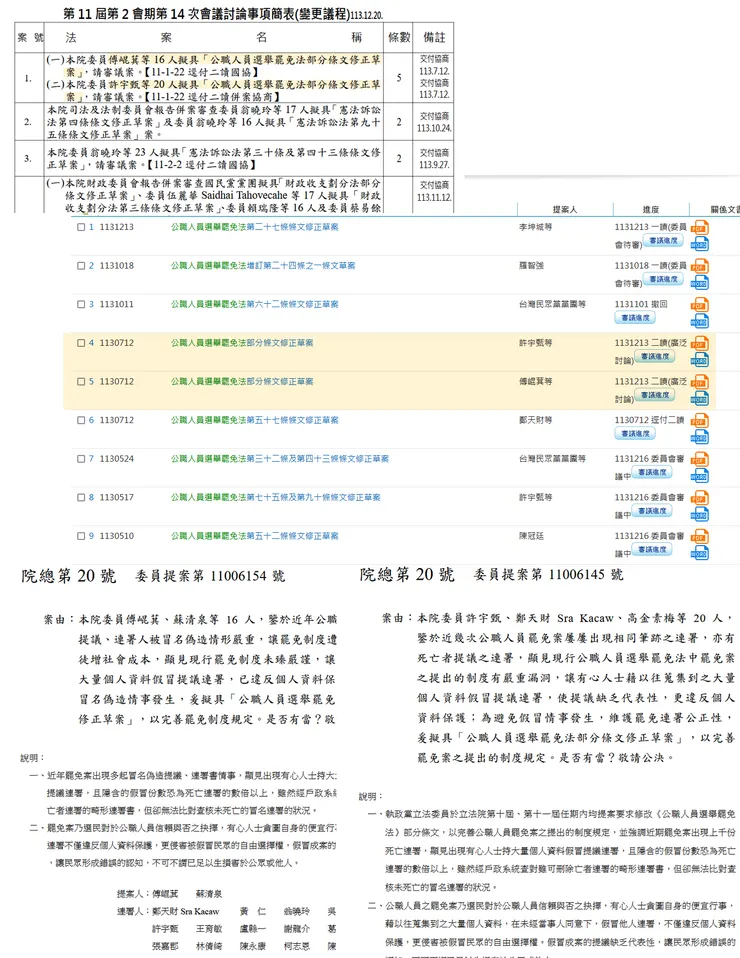Open PDF icon in row 3 (1131011)

(699, 305)
